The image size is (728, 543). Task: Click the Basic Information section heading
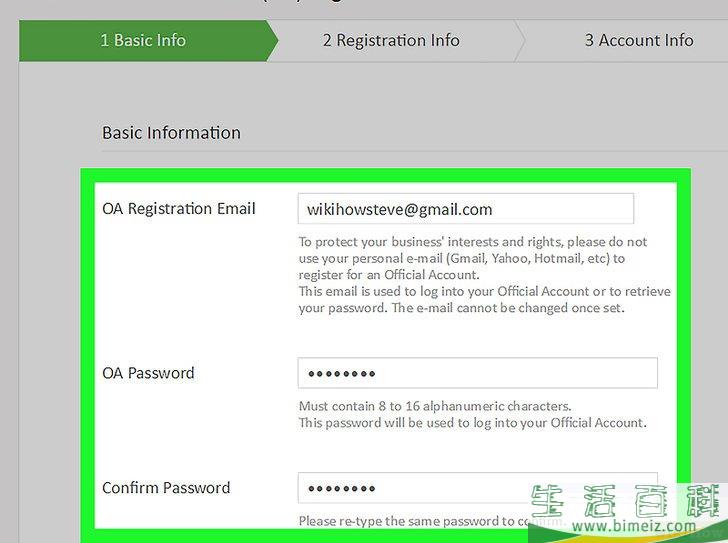point(171,133)
